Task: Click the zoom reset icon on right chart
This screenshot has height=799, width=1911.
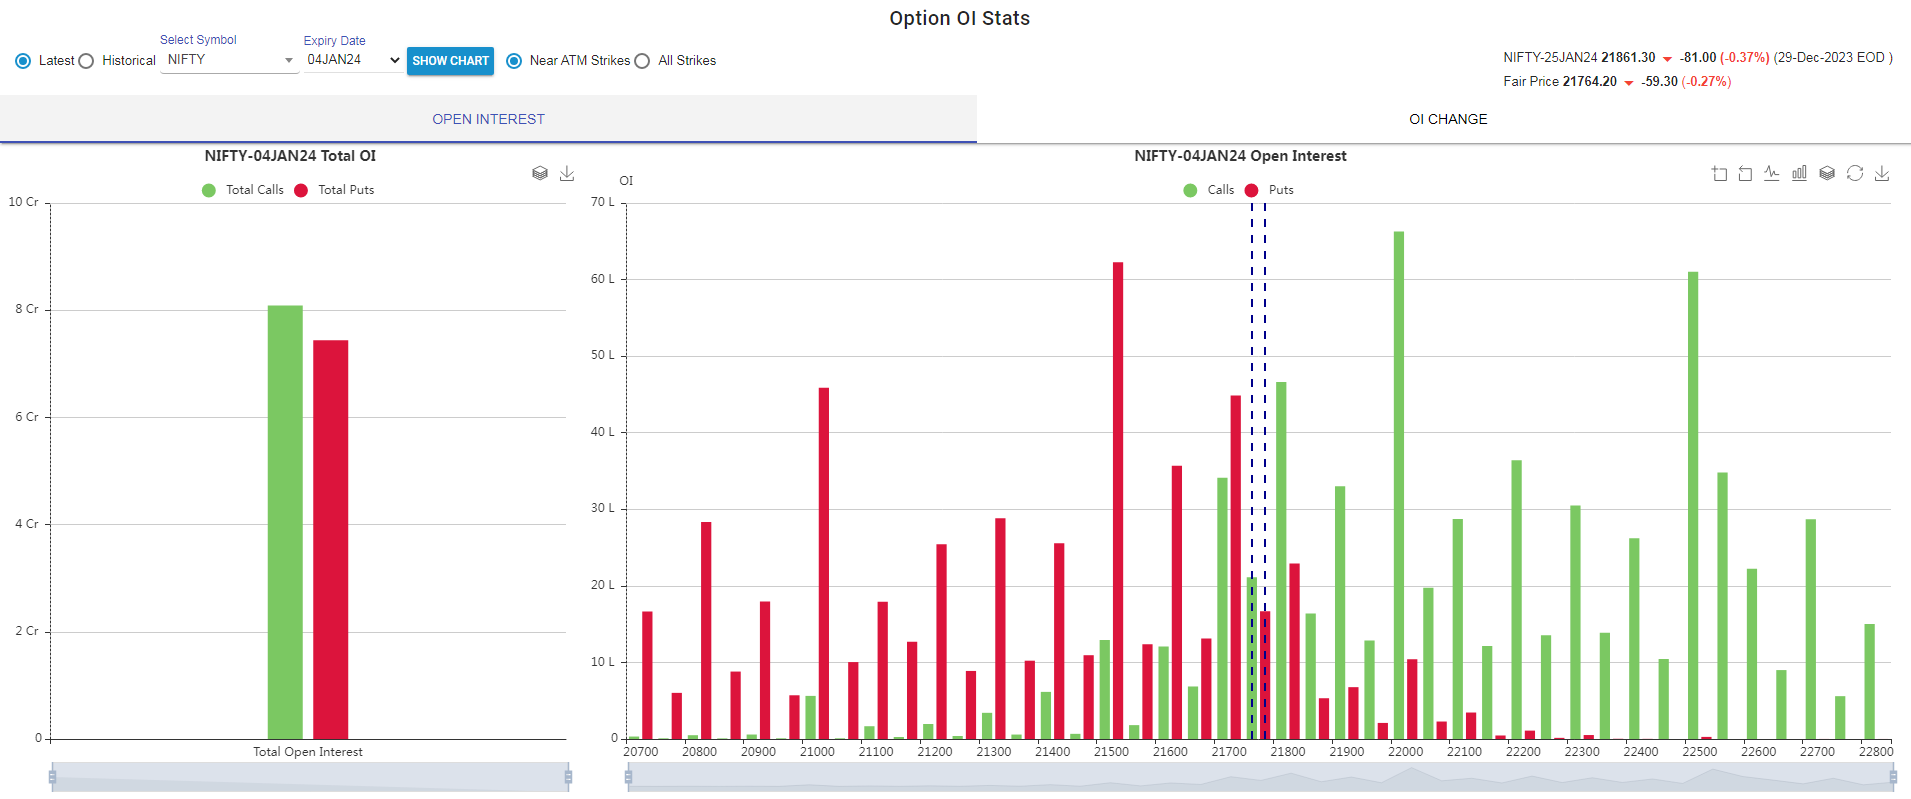Action: point(1745,174)
